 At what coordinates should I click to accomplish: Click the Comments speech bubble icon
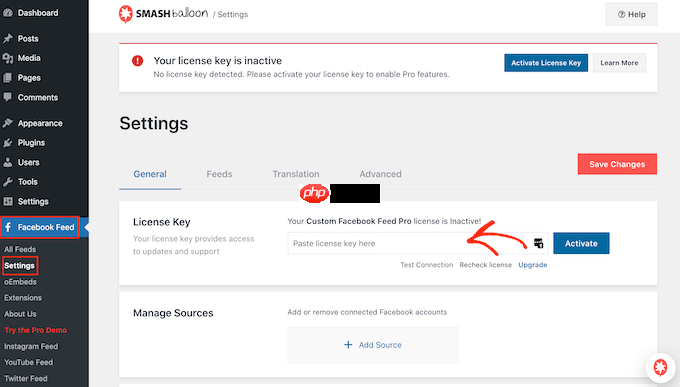(x=7, y=97)
